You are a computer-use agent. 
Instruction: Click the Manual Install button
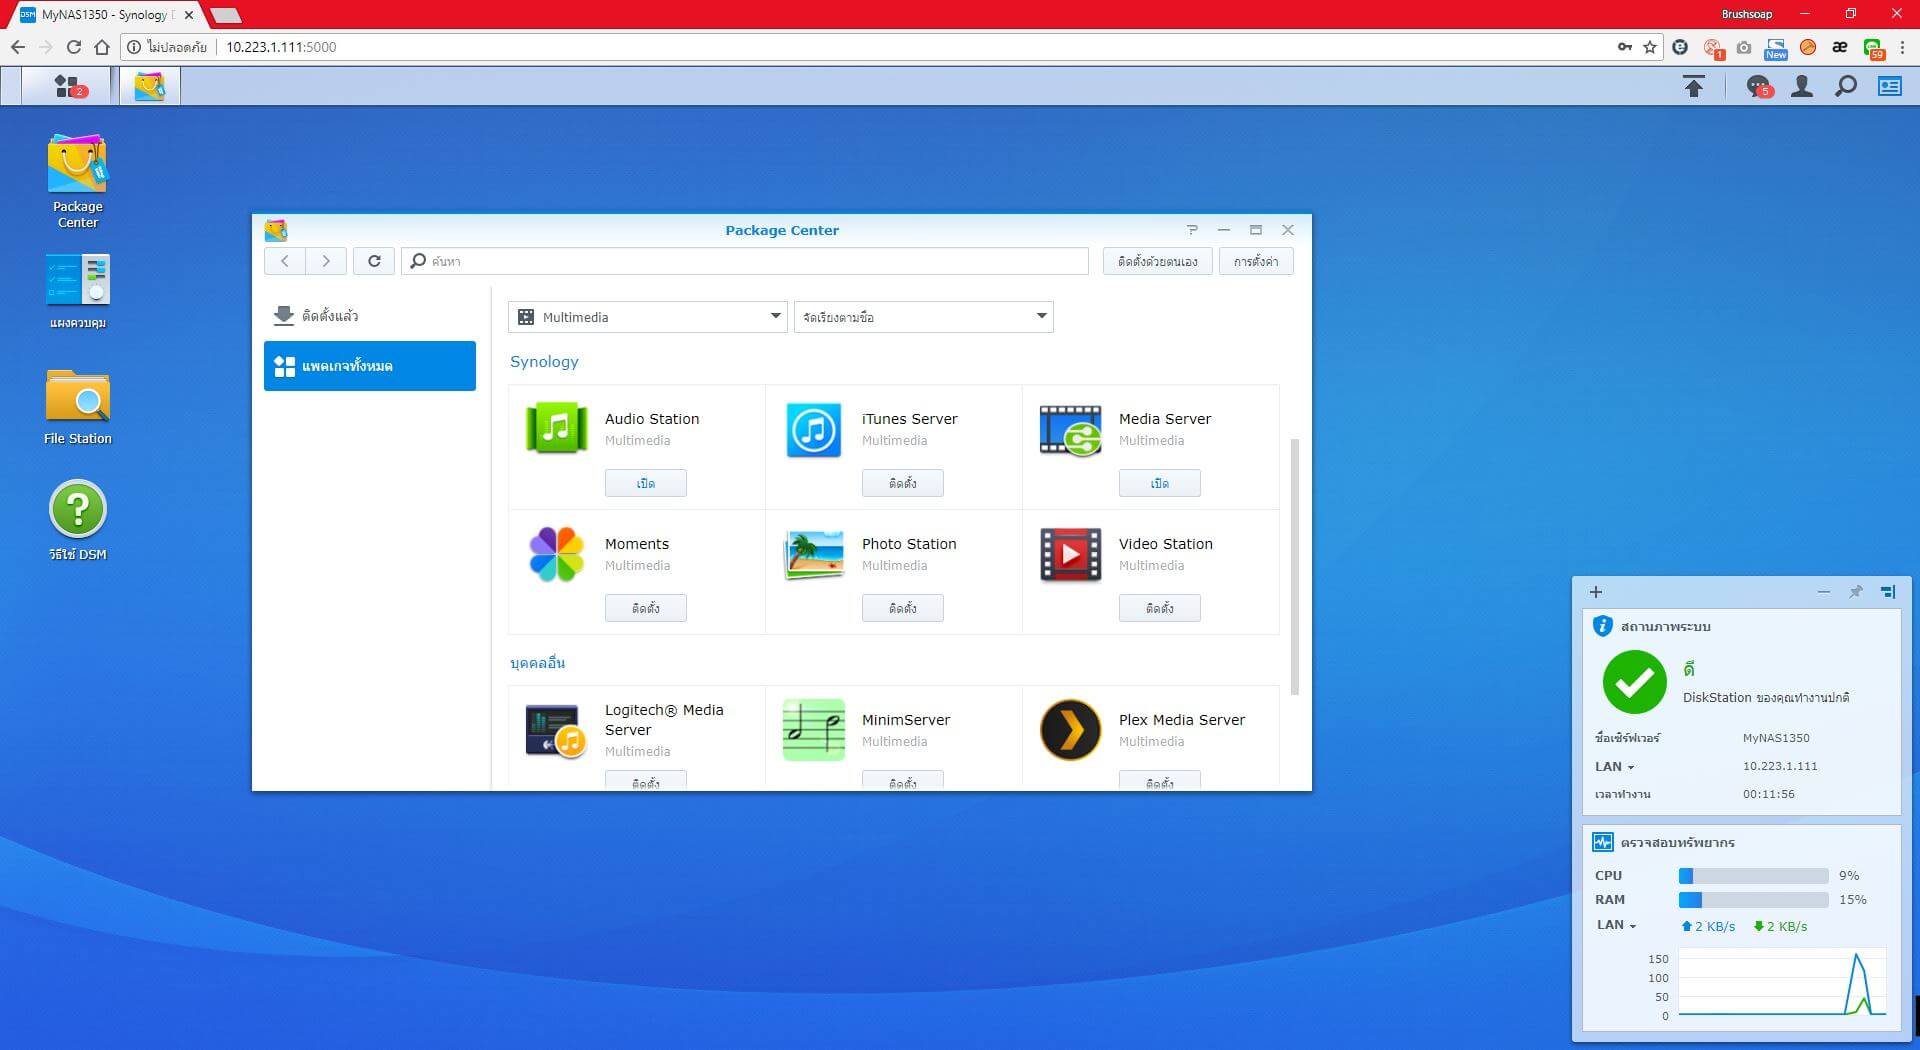tap(1158, 261)
